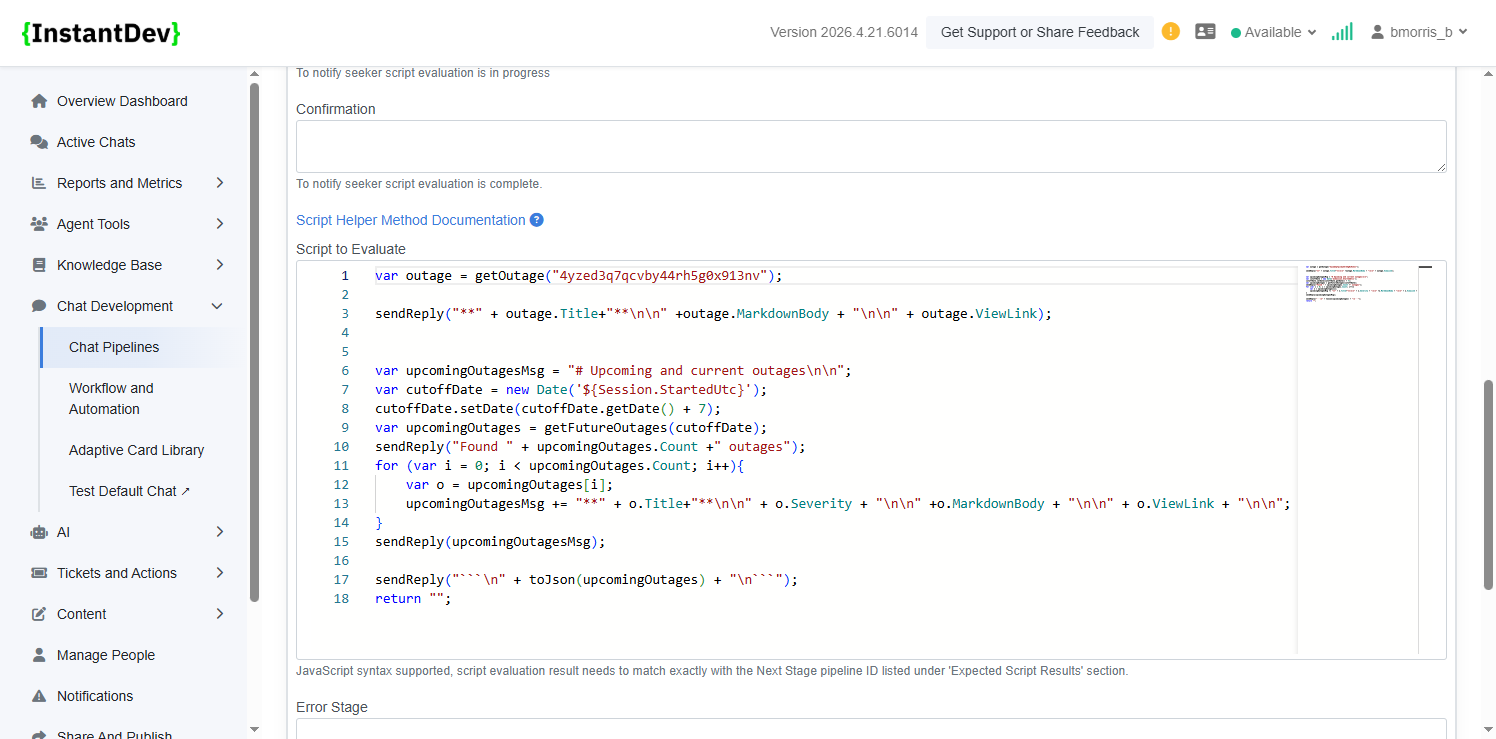Click the AI robot icon
Screen dimensions: 1496x739
point(39,532)
